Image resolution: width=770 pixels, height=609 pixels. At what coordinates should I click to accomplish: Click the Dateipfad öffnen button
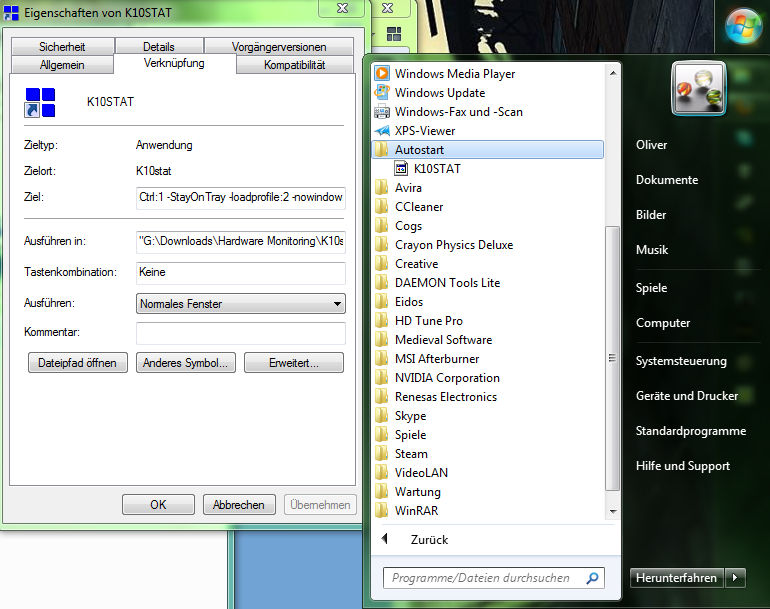point(78,362)
